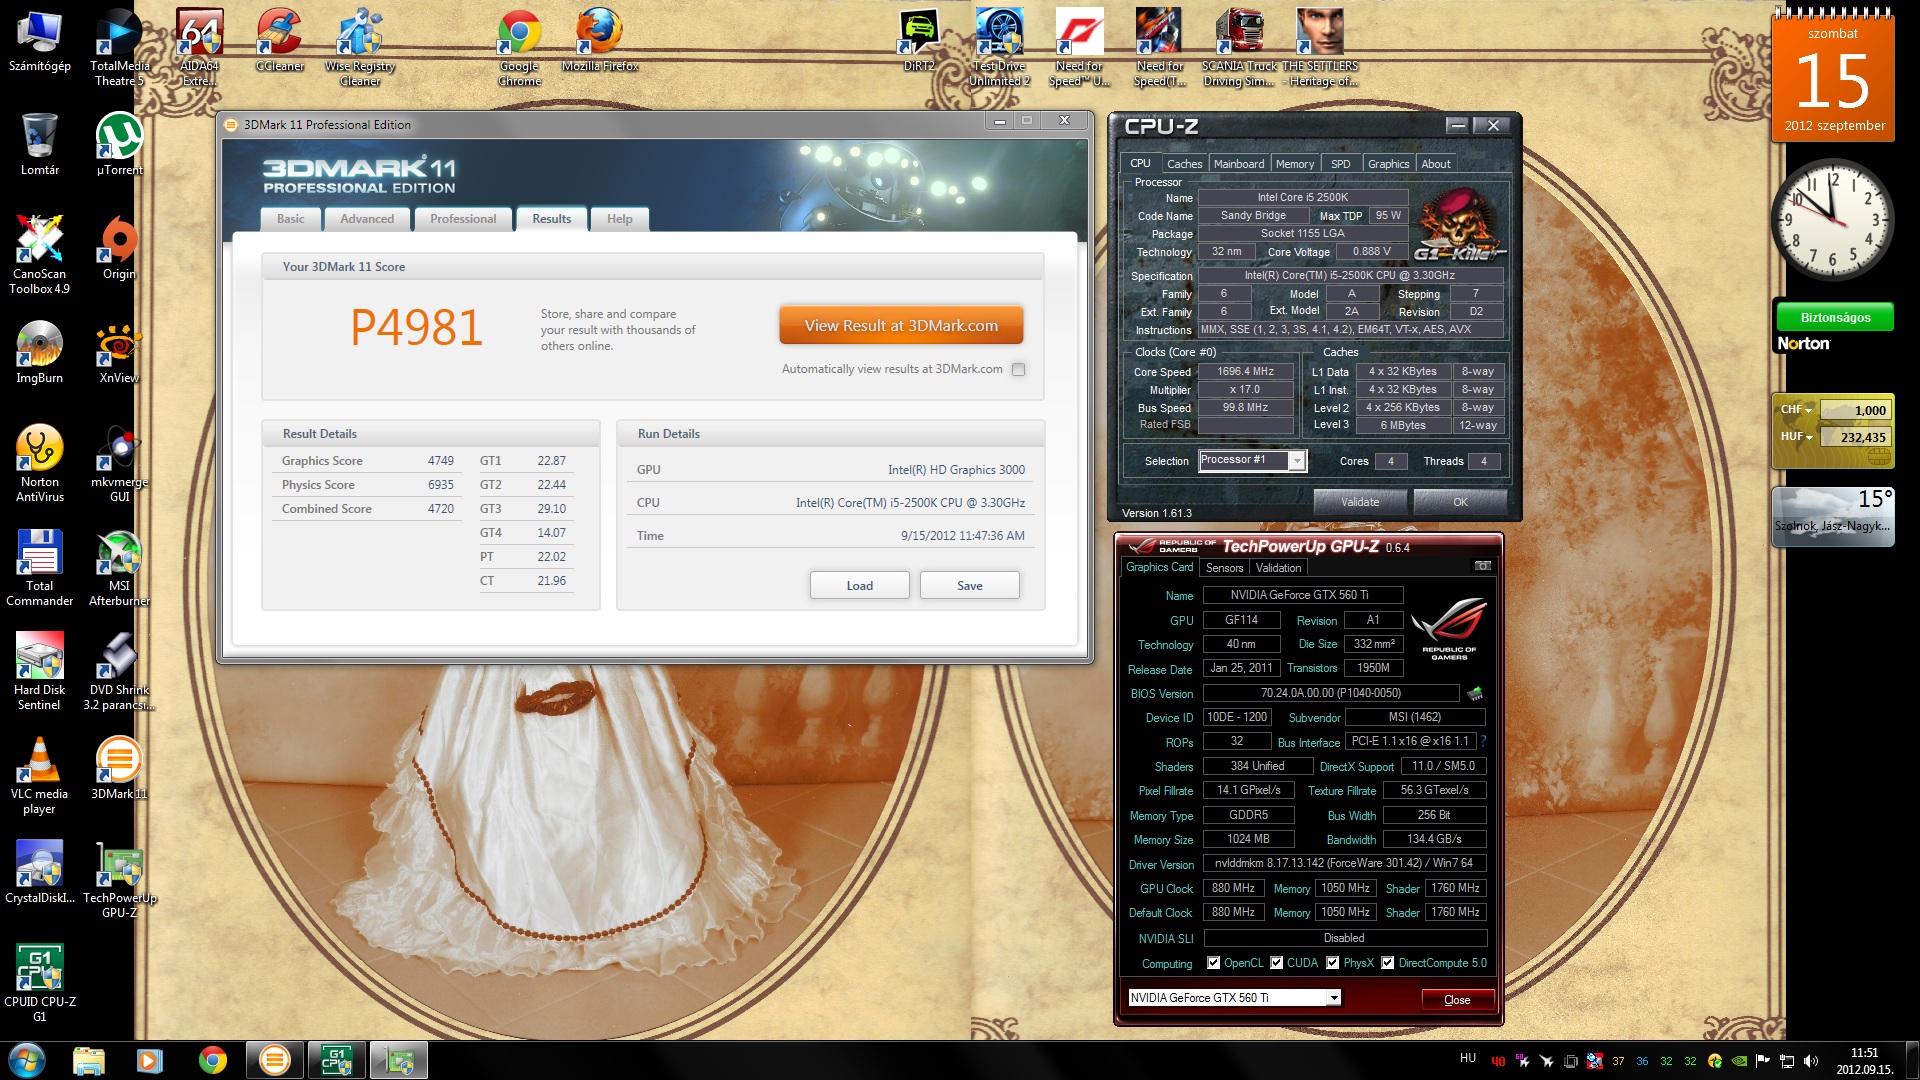Open VLC media player shortcut

tap(40, 776)
